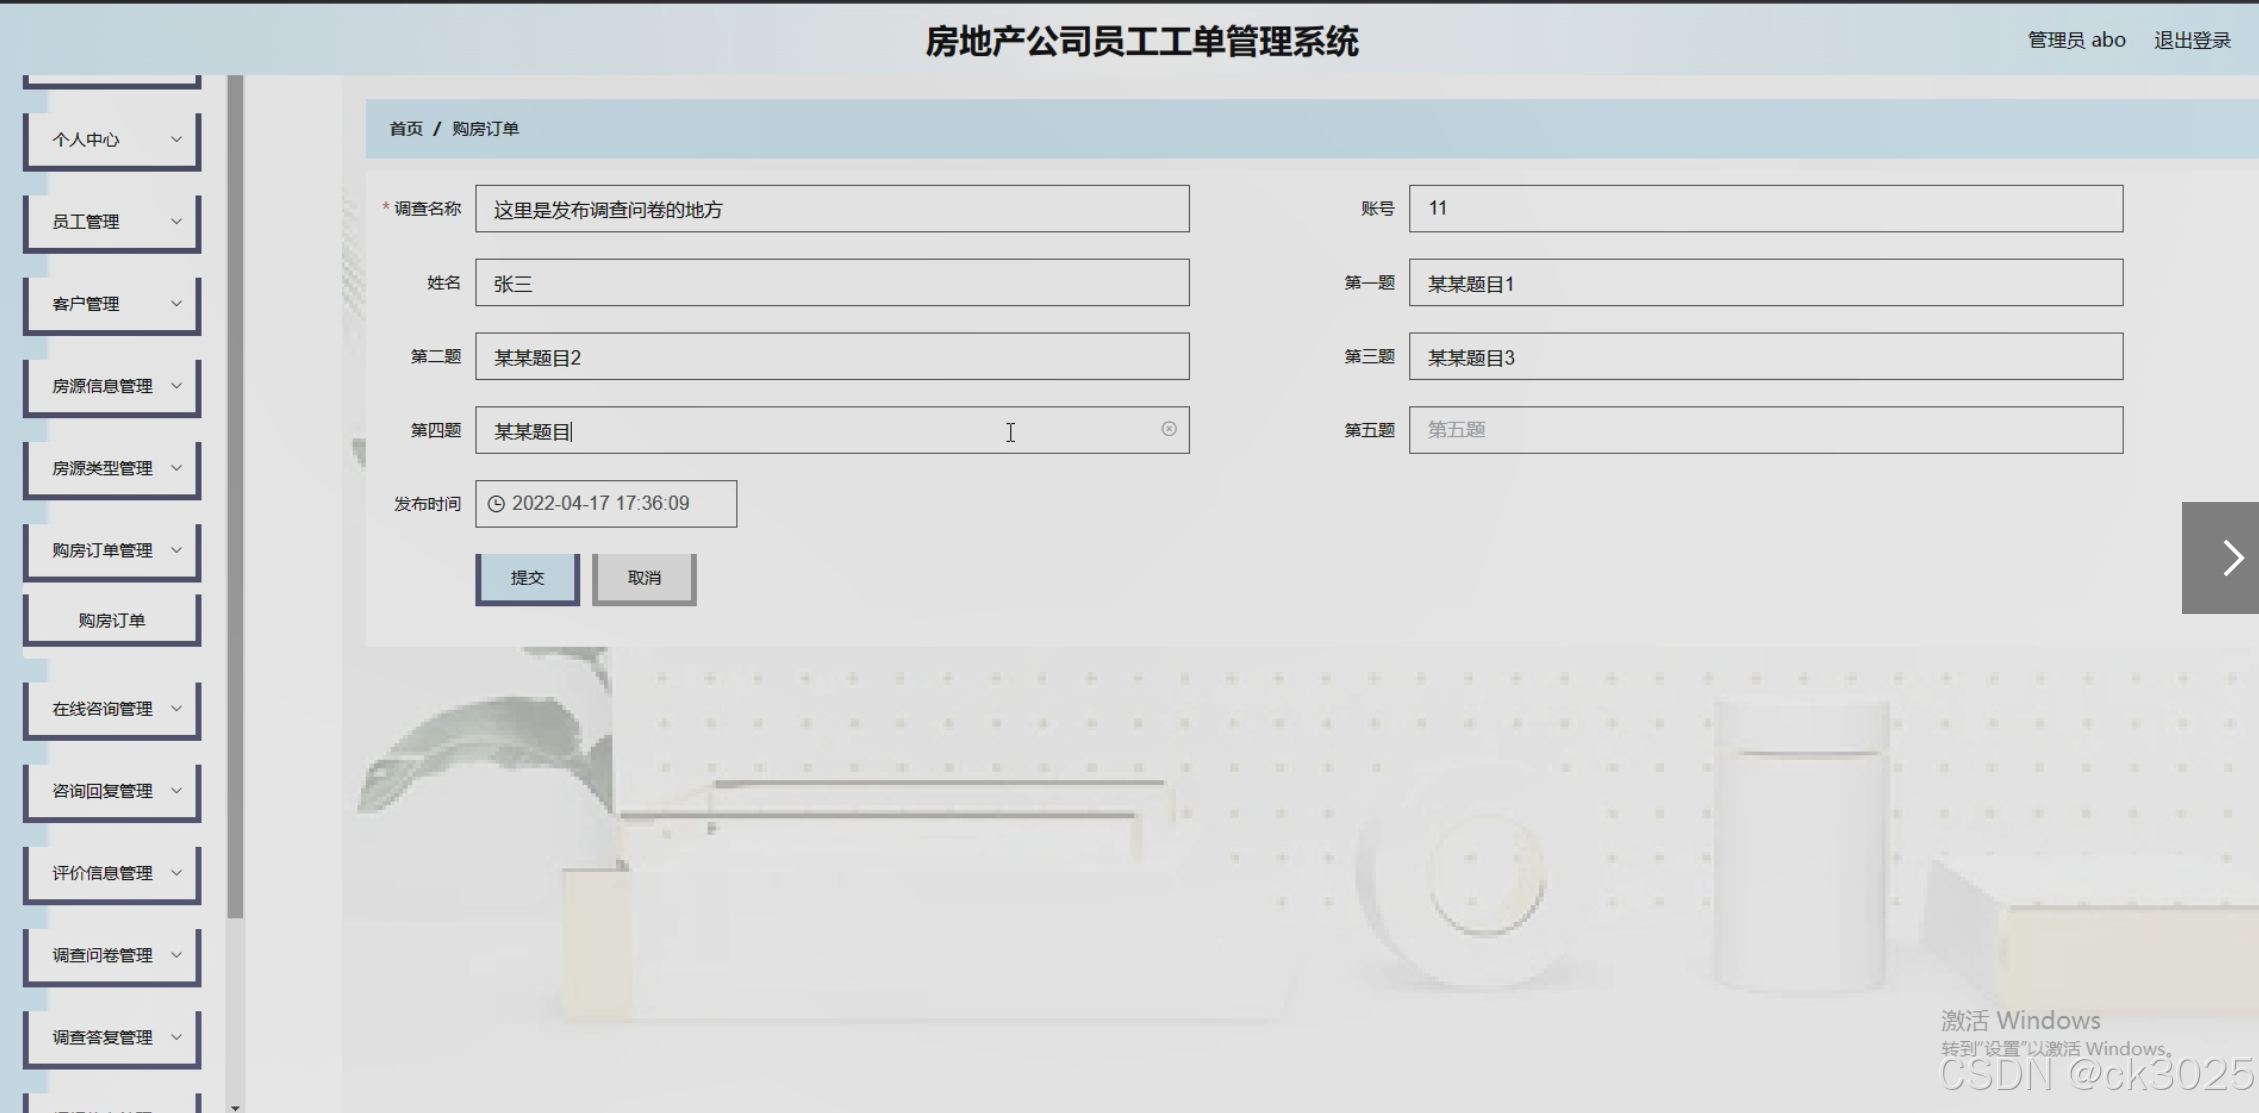Click the right arrow on page edge

(2231, 558)
